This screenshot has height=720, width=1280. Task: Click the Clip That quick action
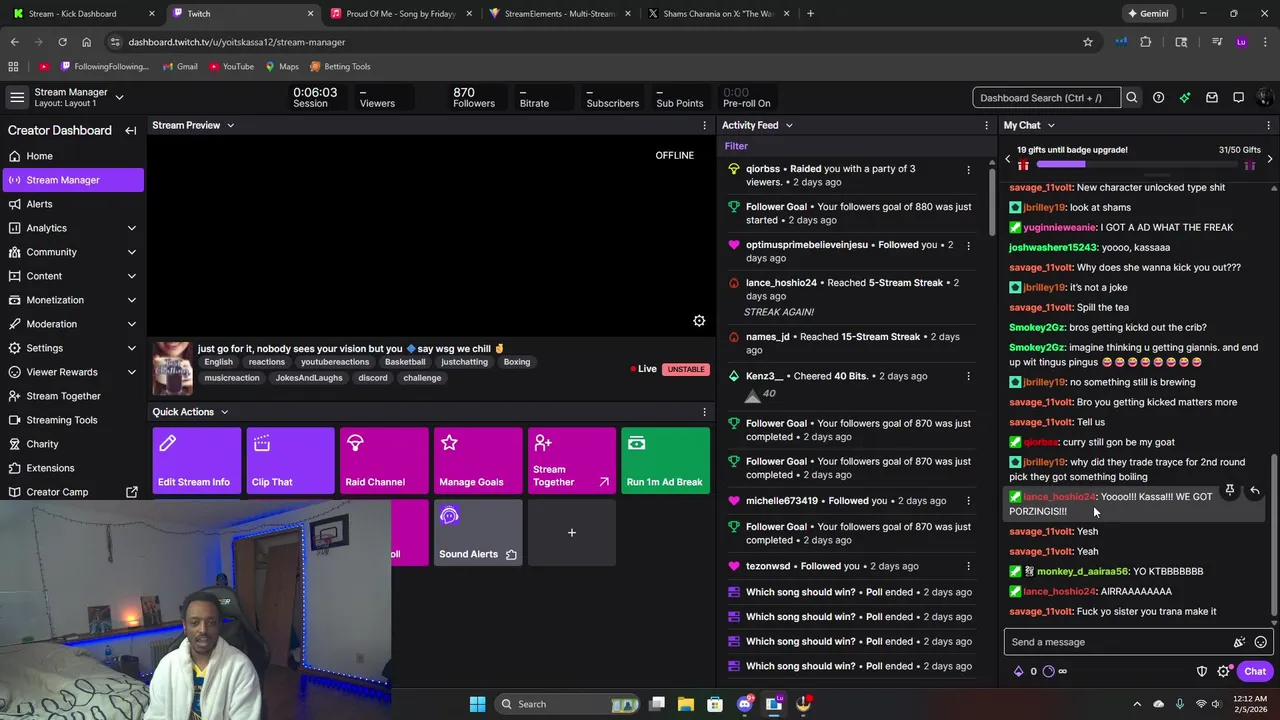[290, 461]
